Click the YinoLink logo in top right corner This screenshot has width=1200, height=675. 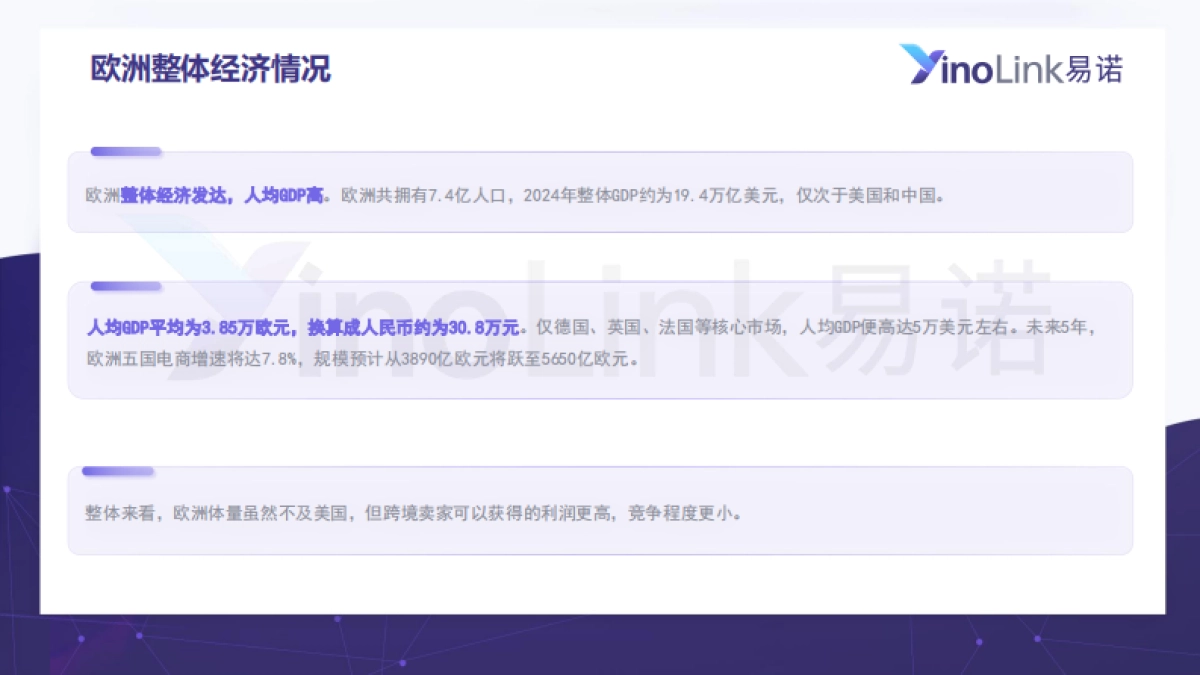point(1013,64)
